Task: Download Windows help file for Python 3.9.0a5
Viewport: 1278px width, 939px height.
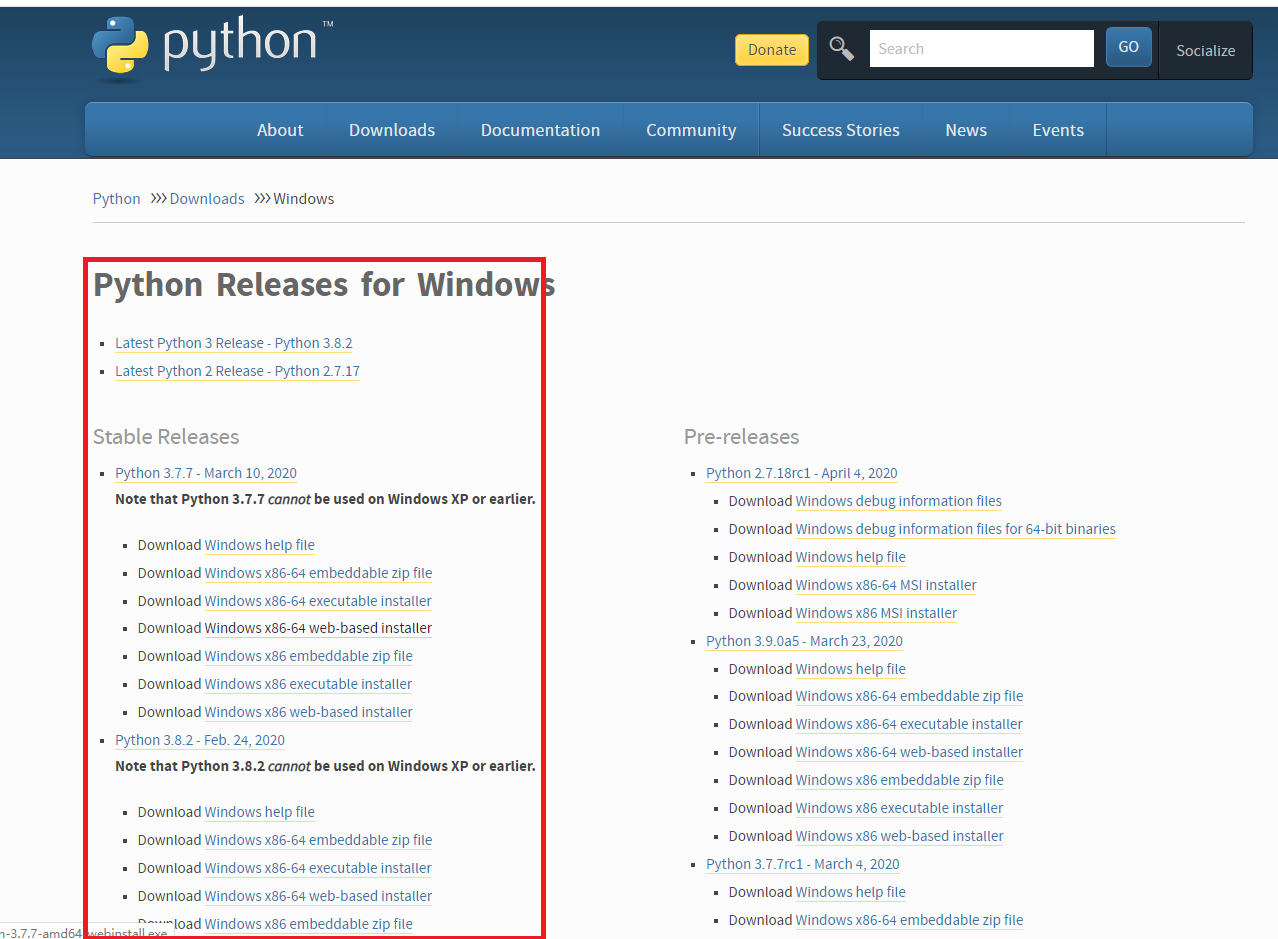Action: point(850,669)
